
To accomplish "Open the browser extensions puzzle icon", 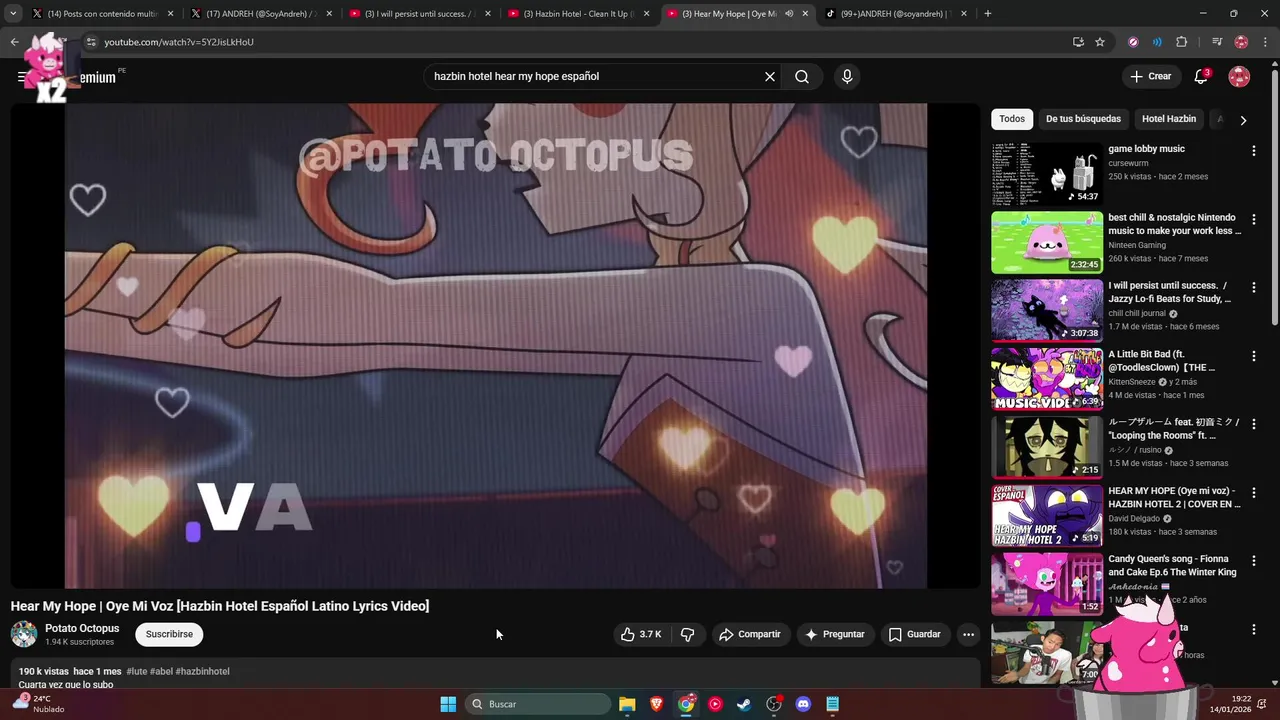I will click(1181, 42).
